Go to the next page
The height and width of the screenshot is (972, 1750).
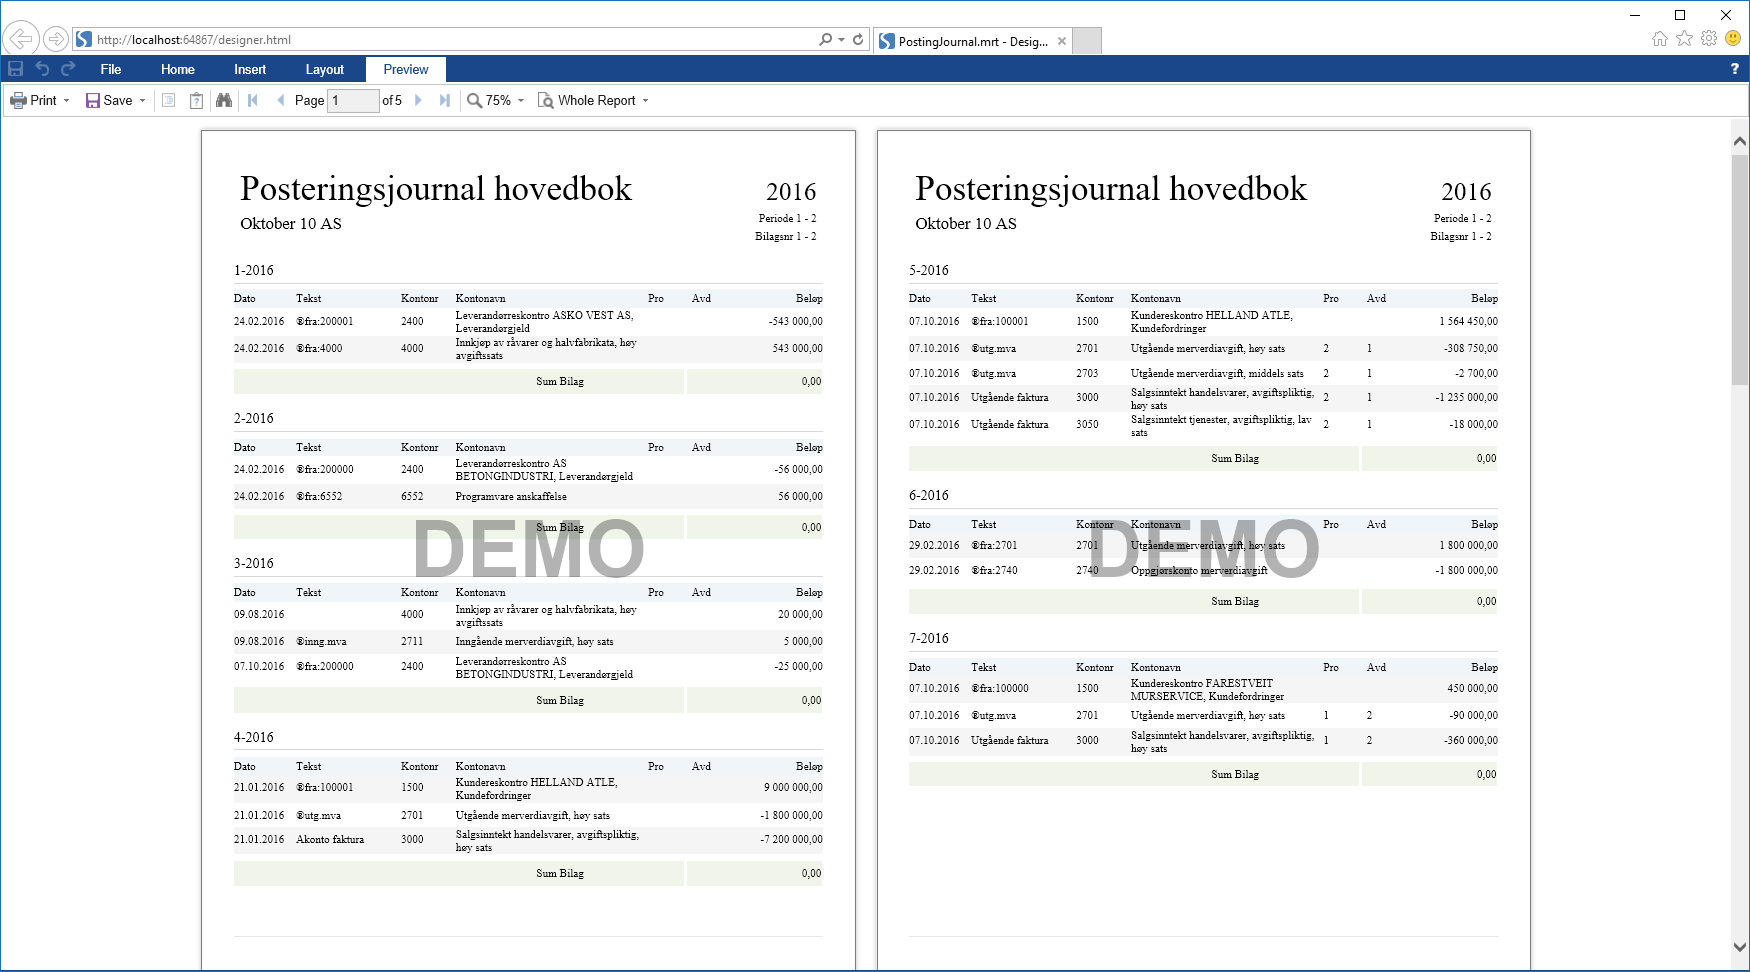click(x=418, y=100)
